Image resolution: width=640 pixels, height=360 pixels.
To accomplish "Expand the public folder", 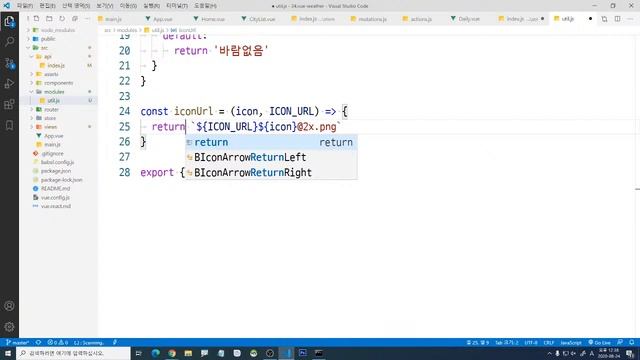I will pos(48,39).
